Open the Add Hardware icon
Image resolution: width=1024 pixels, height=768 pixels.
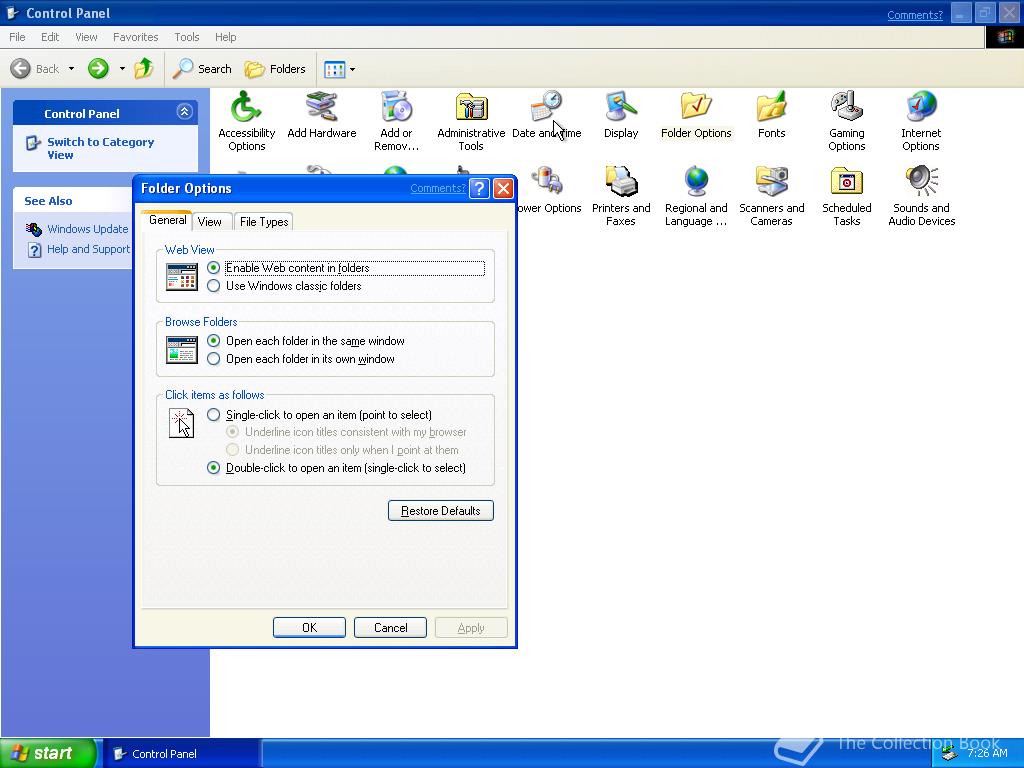(321, 116)
